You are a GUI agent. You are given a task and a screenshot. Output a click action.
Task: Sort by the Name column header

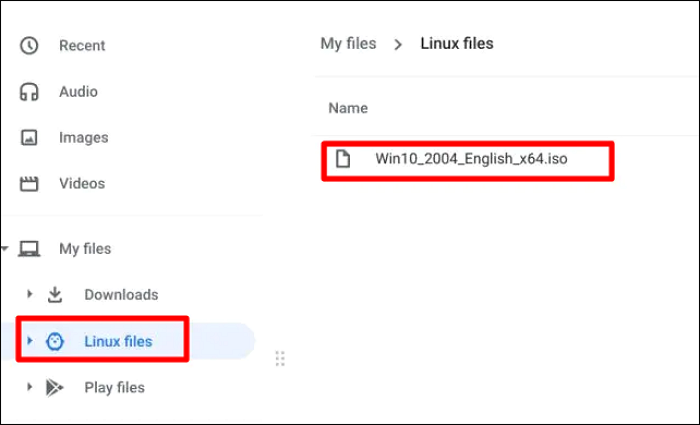pos(348,108)
